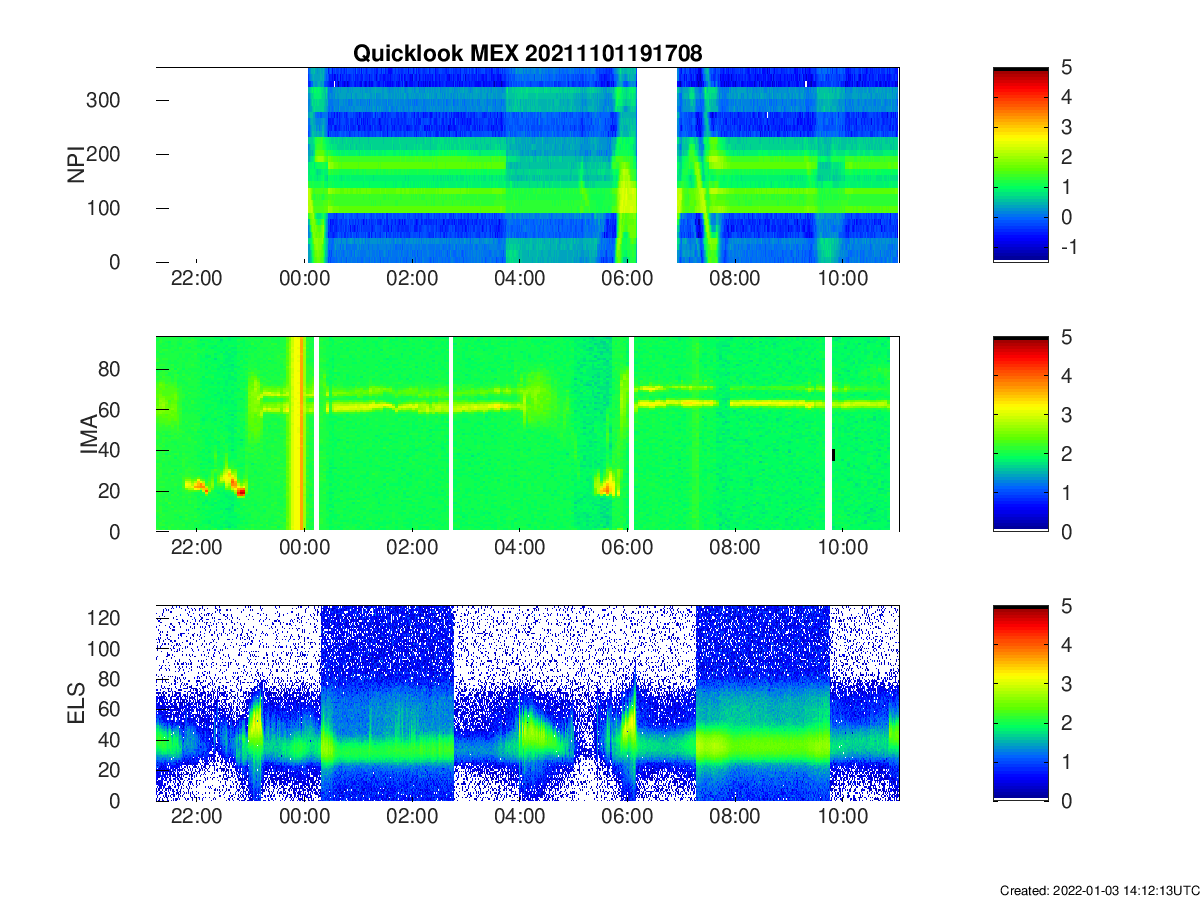Click the "10:00" tick under the NPI panel
This screenshot has width=1200, height=900.
(x=843, y=278)
